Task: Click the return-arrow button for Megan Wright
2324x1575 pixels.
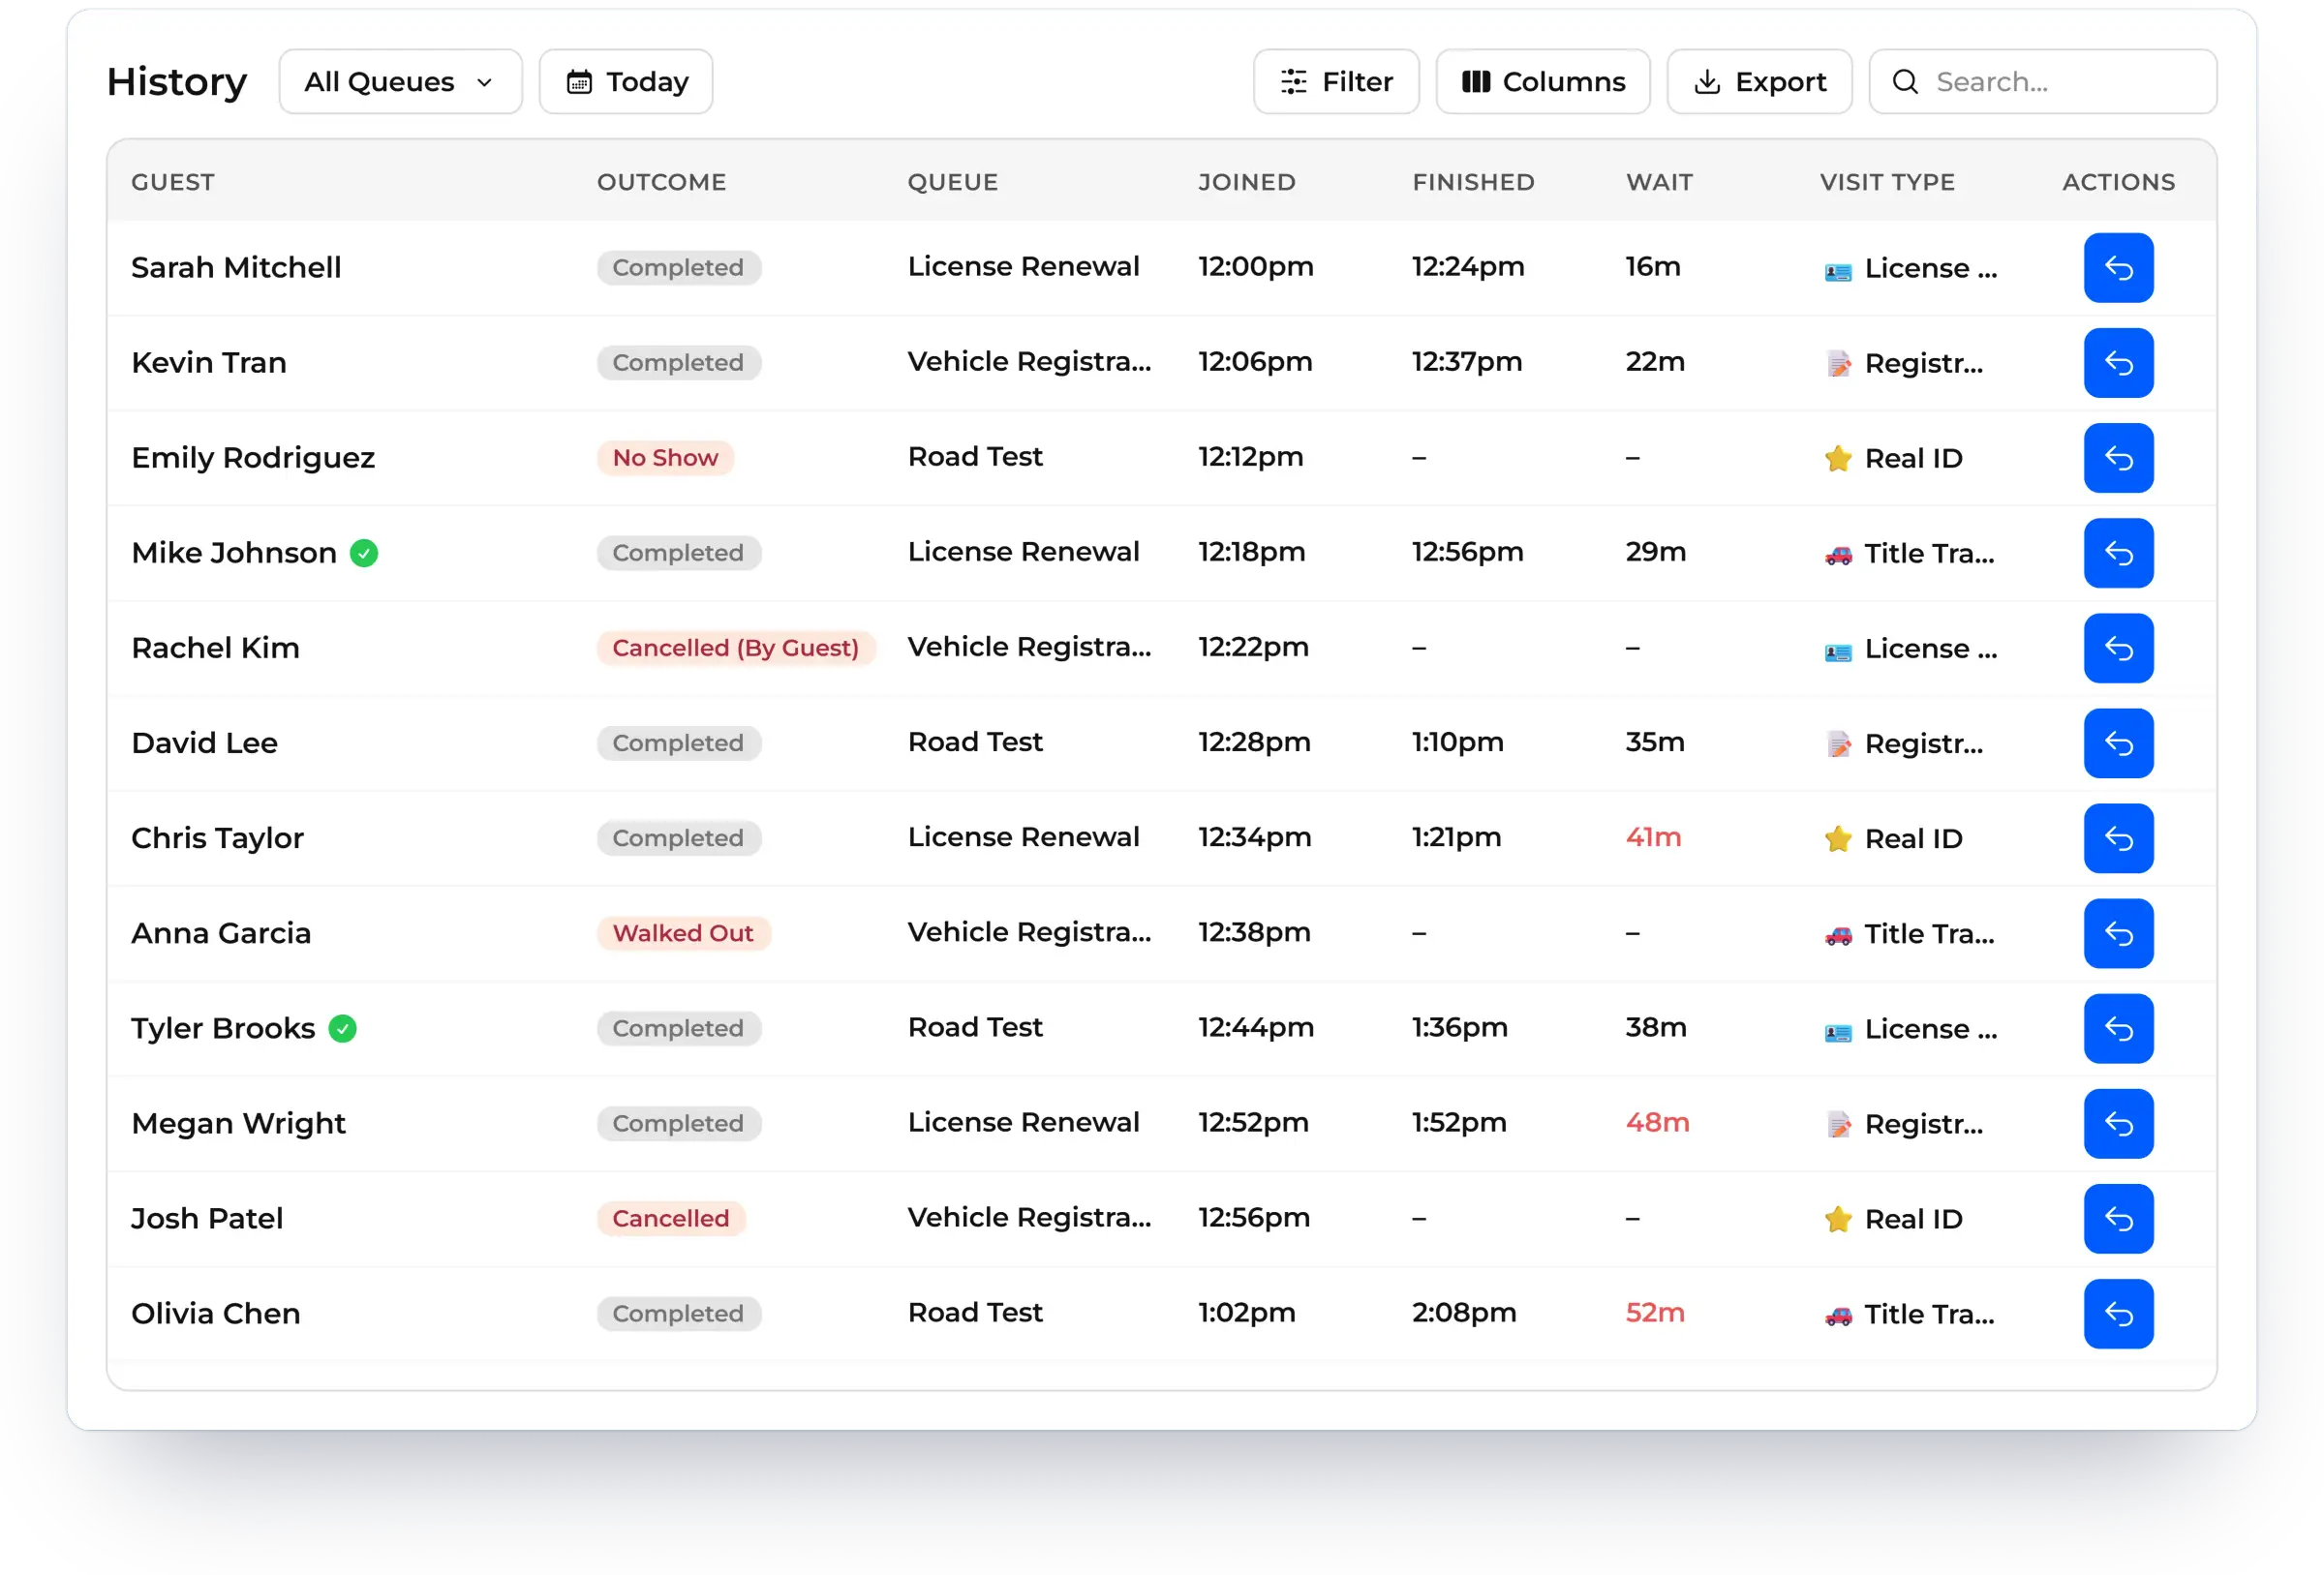Action: pyautogui.click(x=2118, y=1123)
